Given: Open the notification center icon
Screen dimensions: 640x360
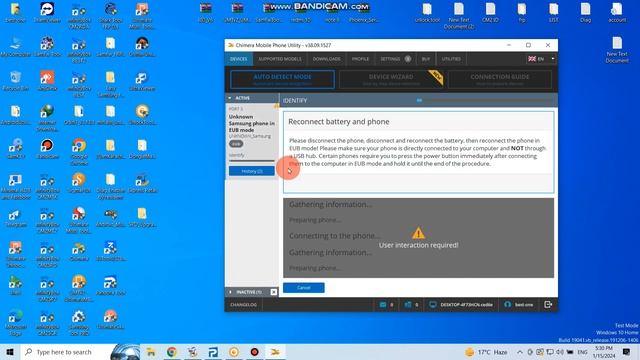Looking at the screenshot, I should pyautogui.click(x=626, y=352).
